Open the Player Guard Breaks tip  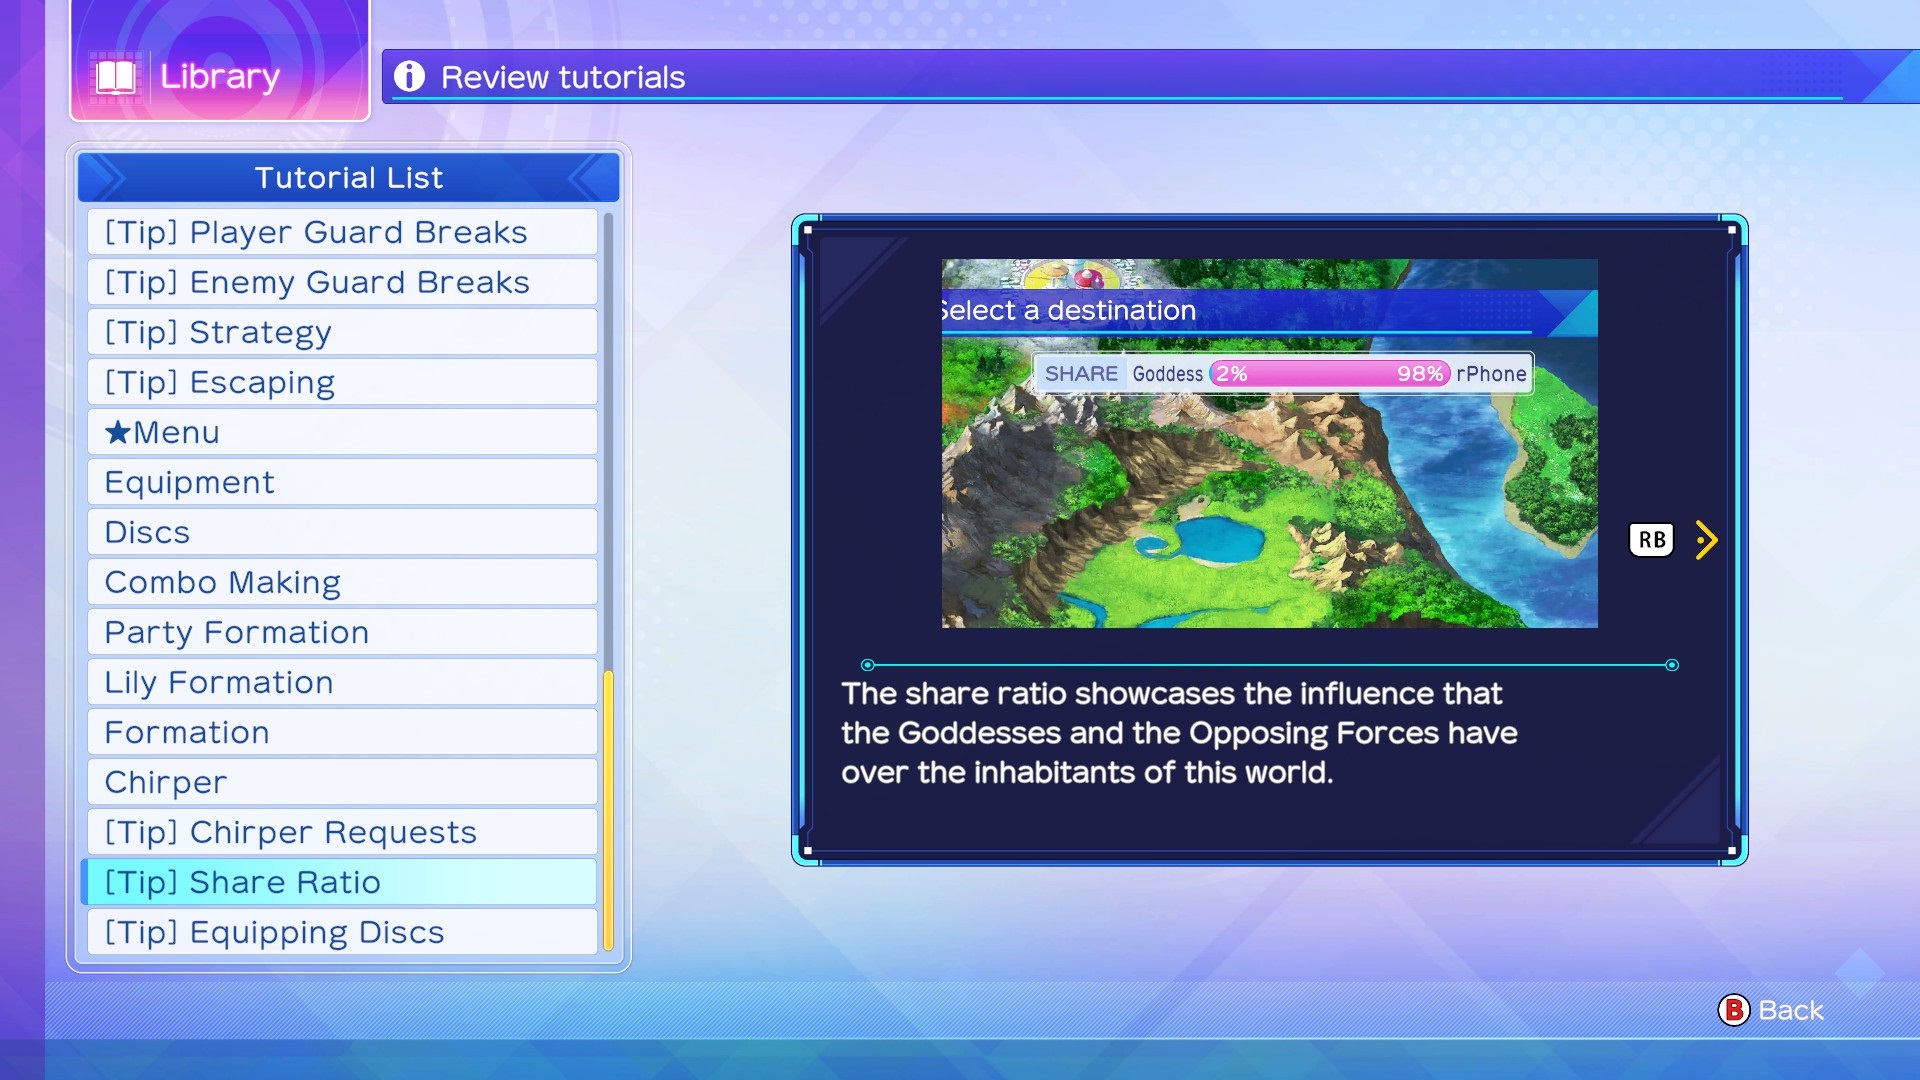tap(341, 232)
